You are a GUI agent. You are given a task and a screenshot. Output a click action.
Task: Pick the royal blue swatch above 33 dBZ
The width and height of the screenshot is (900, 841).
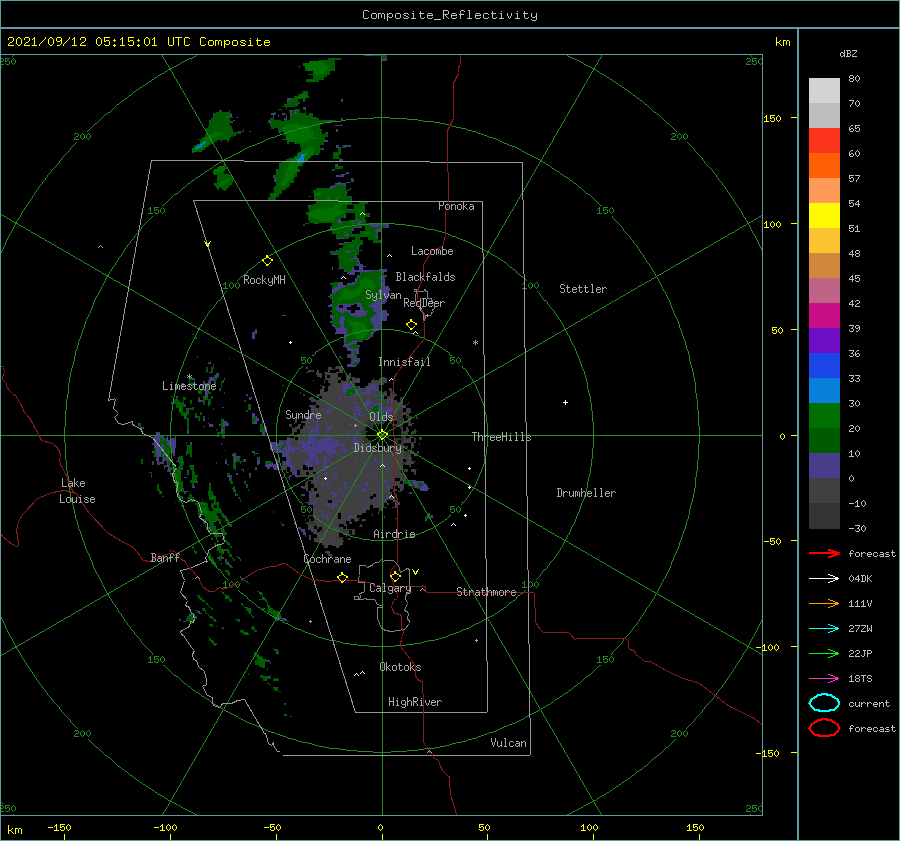point(824,365)
